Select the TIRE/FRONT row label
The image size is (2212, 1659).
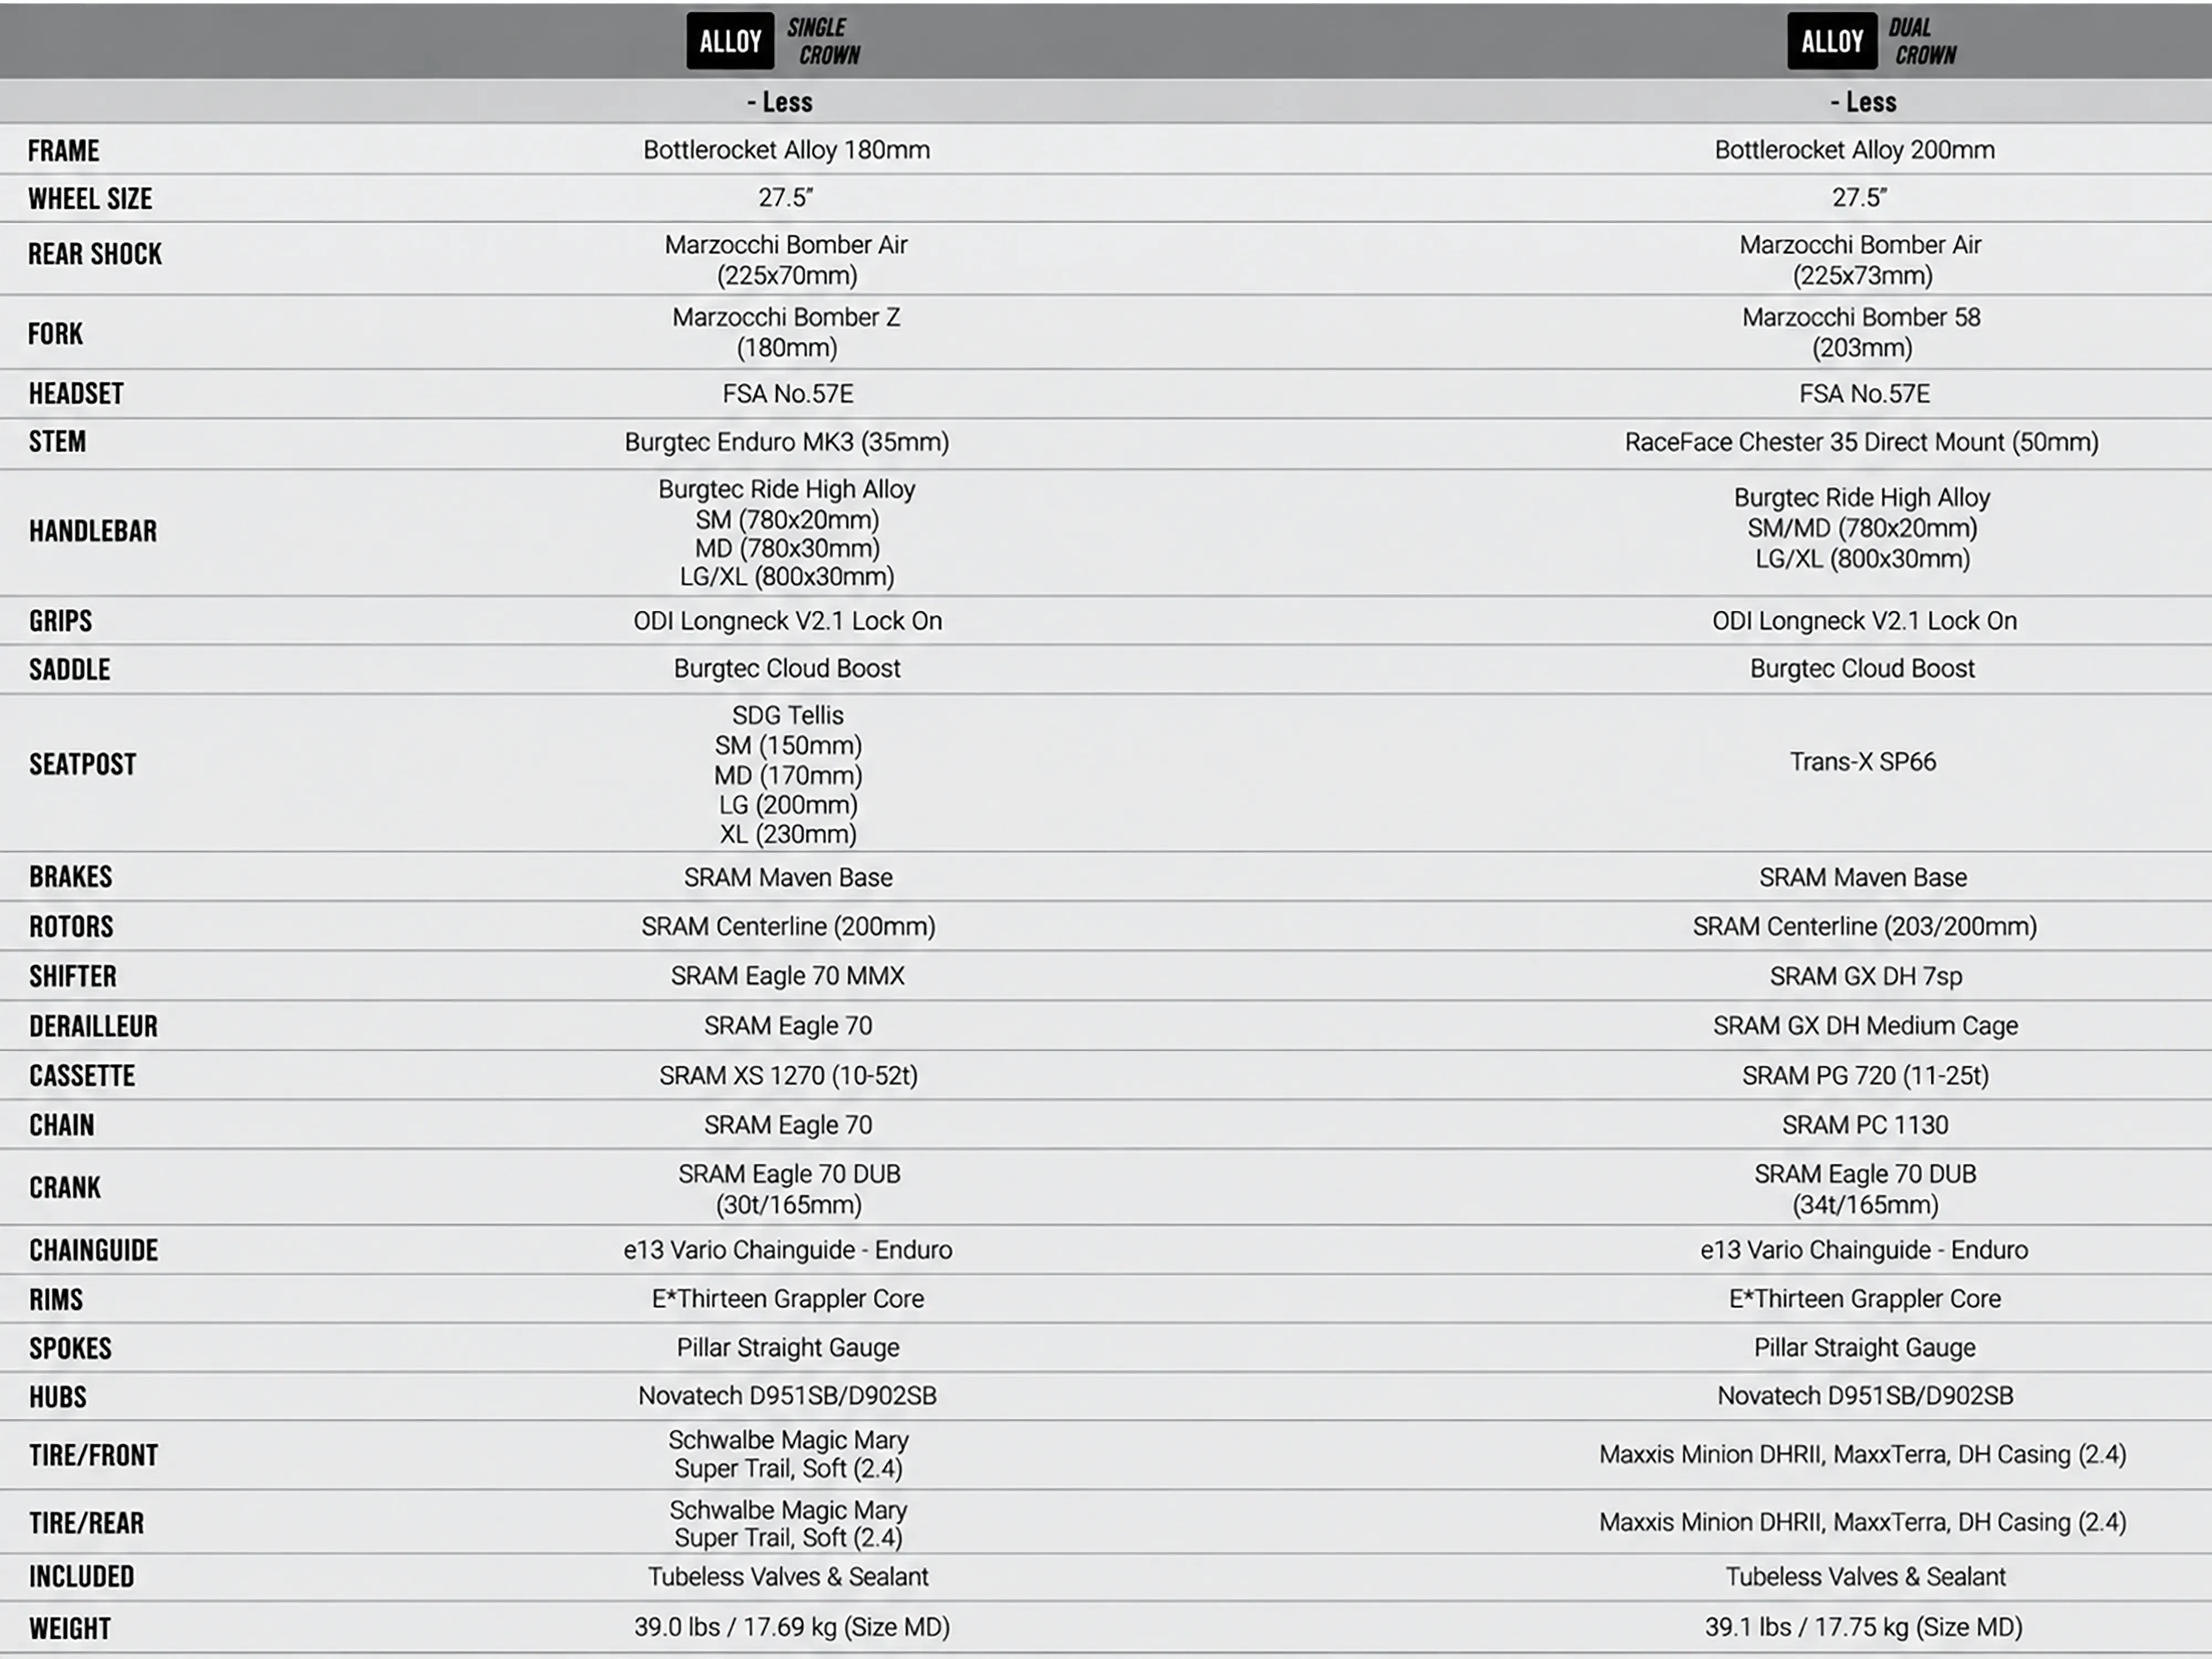tap(93, 1455)
